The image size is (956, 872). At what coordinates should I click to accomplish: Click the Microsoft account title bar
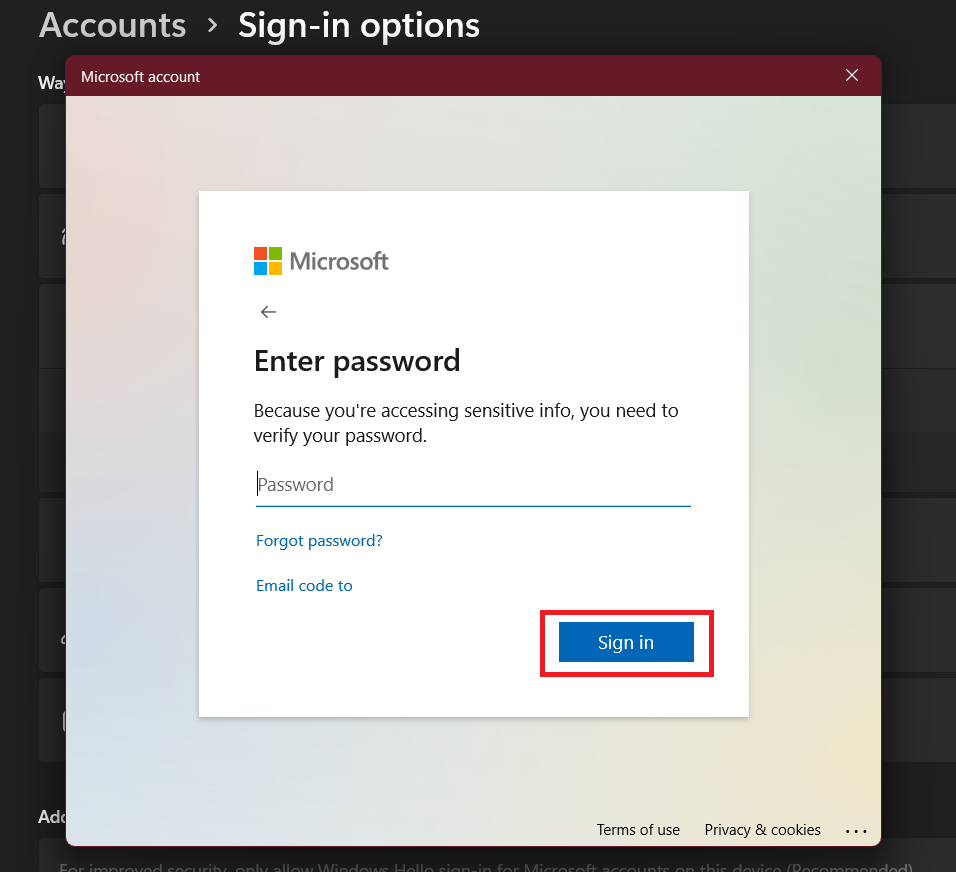400,76
